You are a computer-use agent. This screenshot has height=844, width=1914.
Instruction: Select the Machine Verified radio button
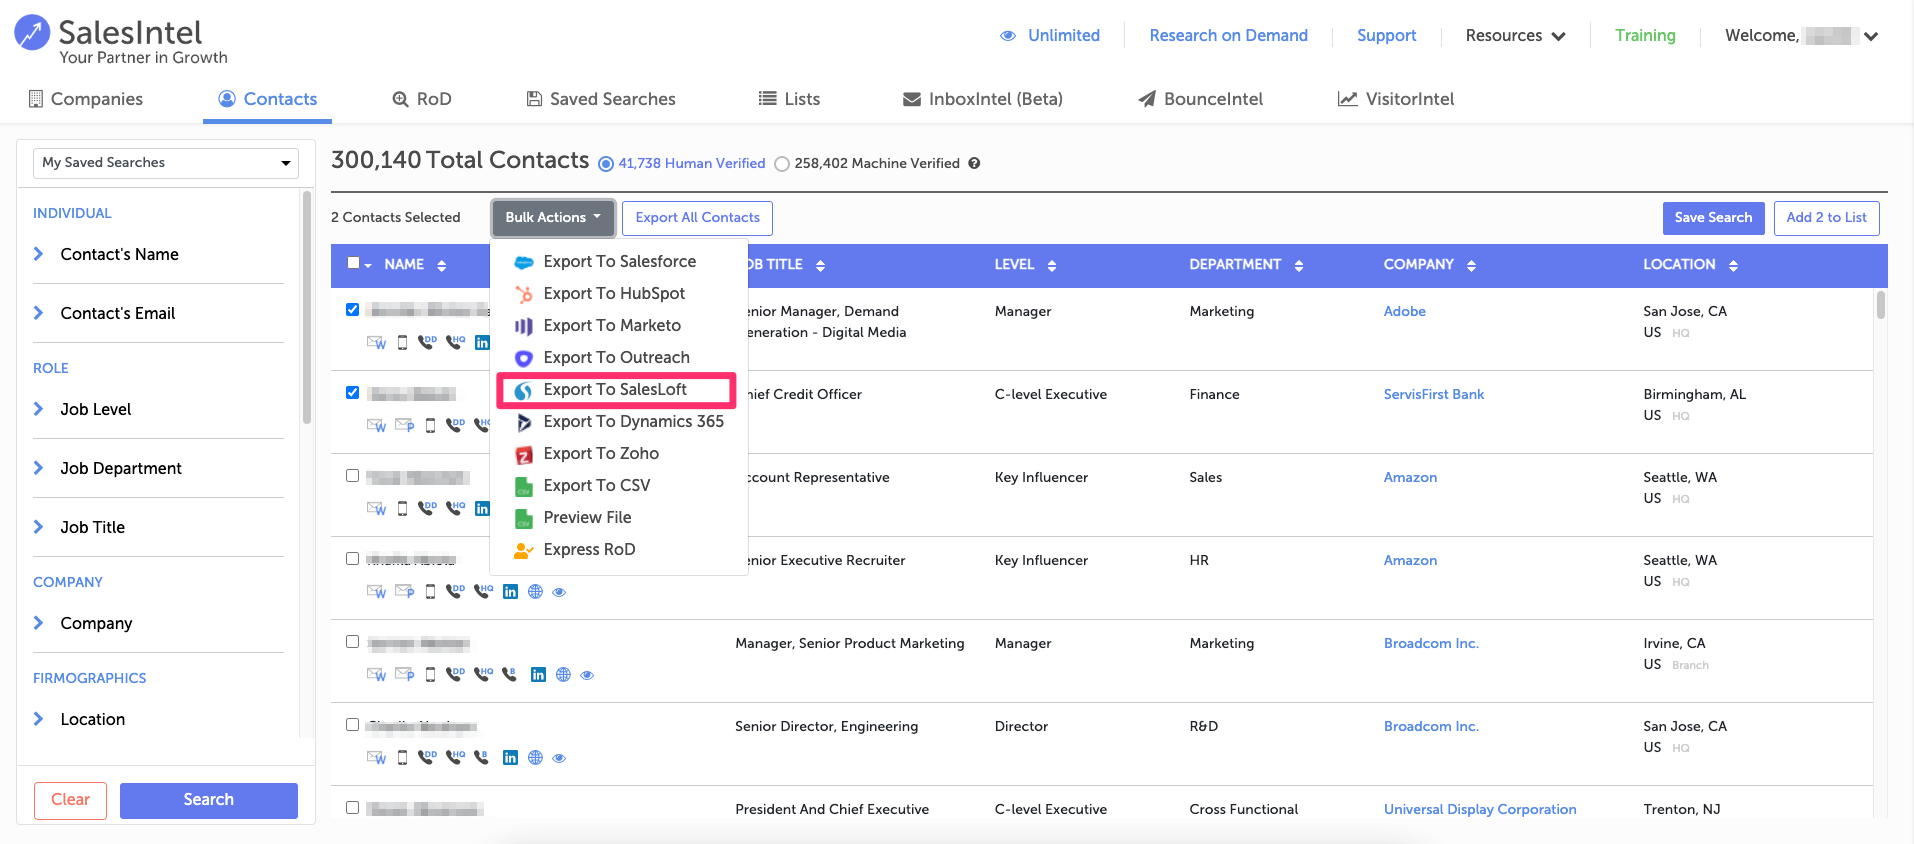(782, 164)
